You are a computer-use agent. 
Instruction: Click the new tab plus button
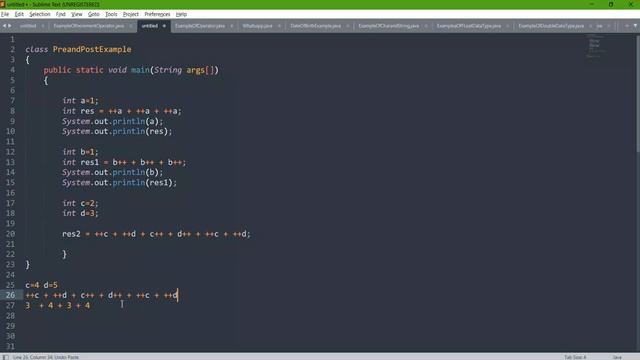(627, 26)
